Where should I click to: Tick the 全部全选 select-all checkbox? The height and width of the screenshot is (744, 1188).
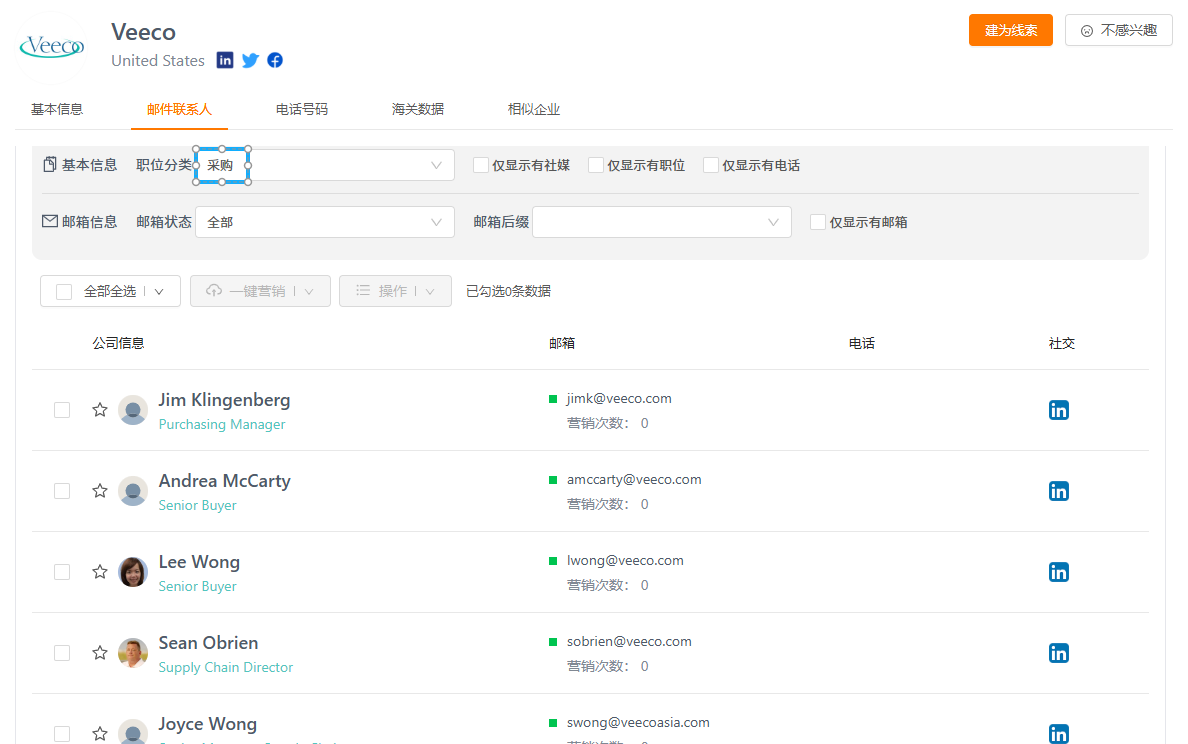click(x=64, y=292)
